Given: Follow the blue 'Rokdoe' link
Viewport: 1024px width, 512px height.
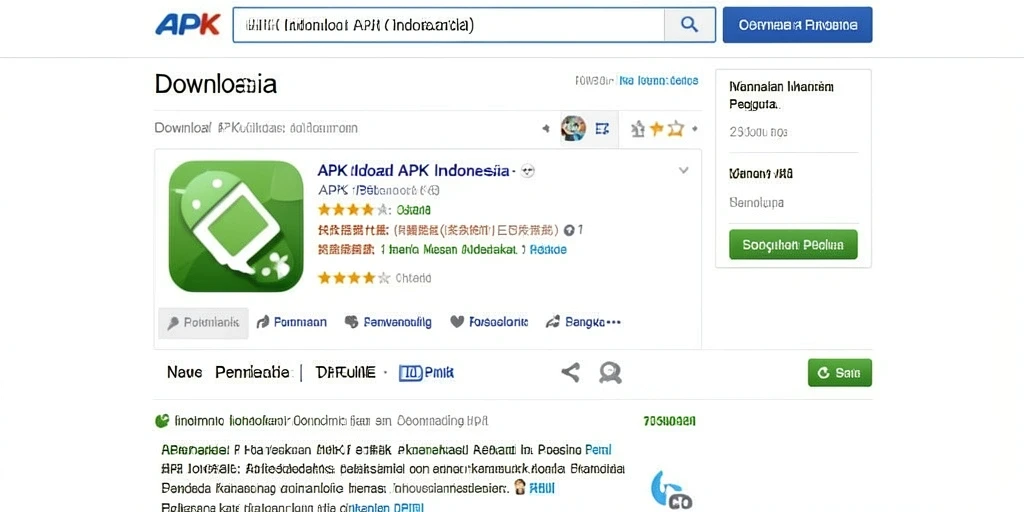Looking at the screenshot, I should click(548, 249).
